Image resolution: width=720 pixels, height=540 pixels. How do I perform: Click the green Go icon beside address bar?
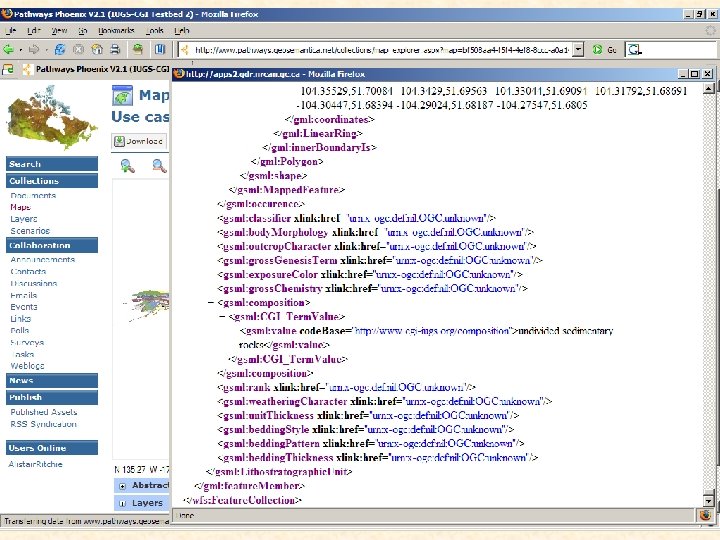(597, 50)
